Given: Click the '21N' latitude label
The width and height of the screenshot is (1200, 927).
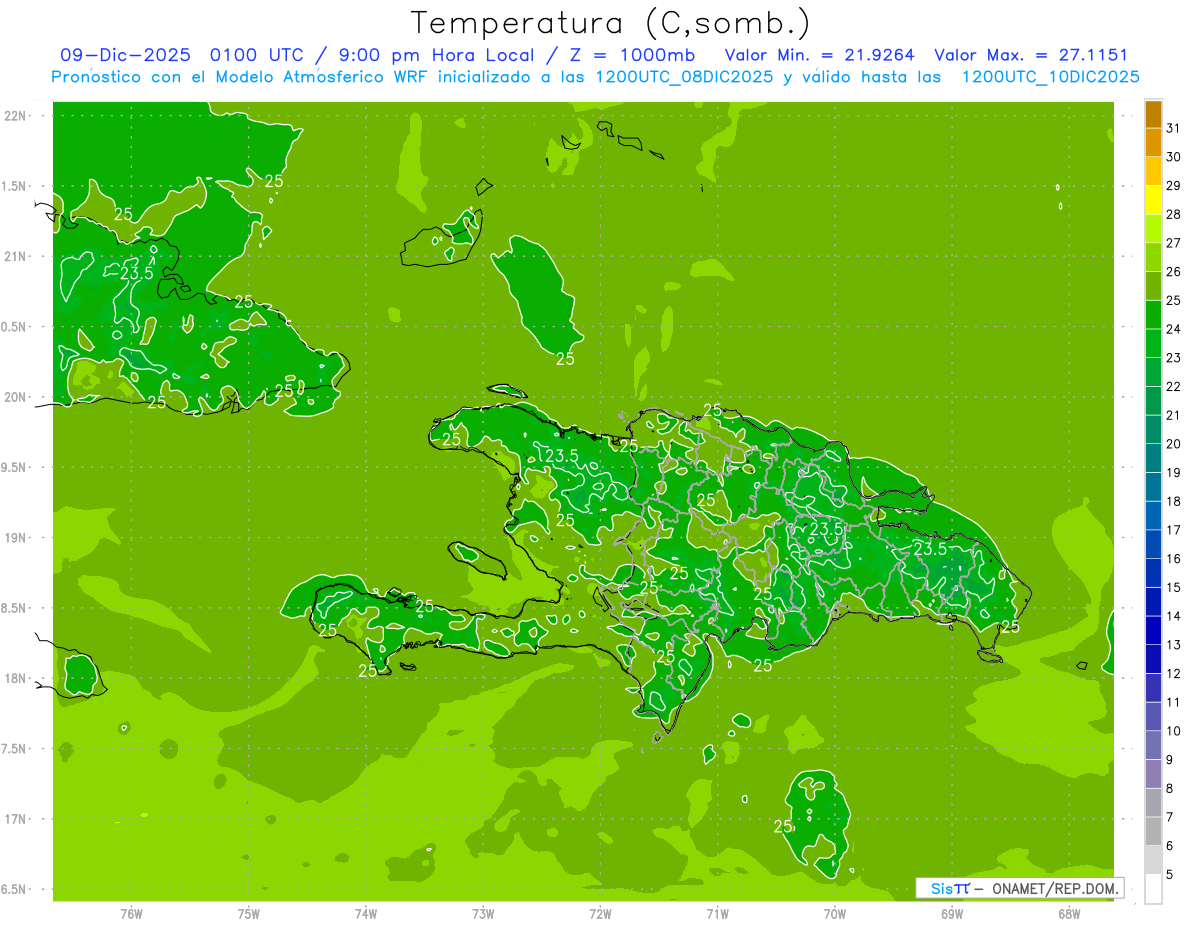Looking at the screenshot, I should click(16, 256).
